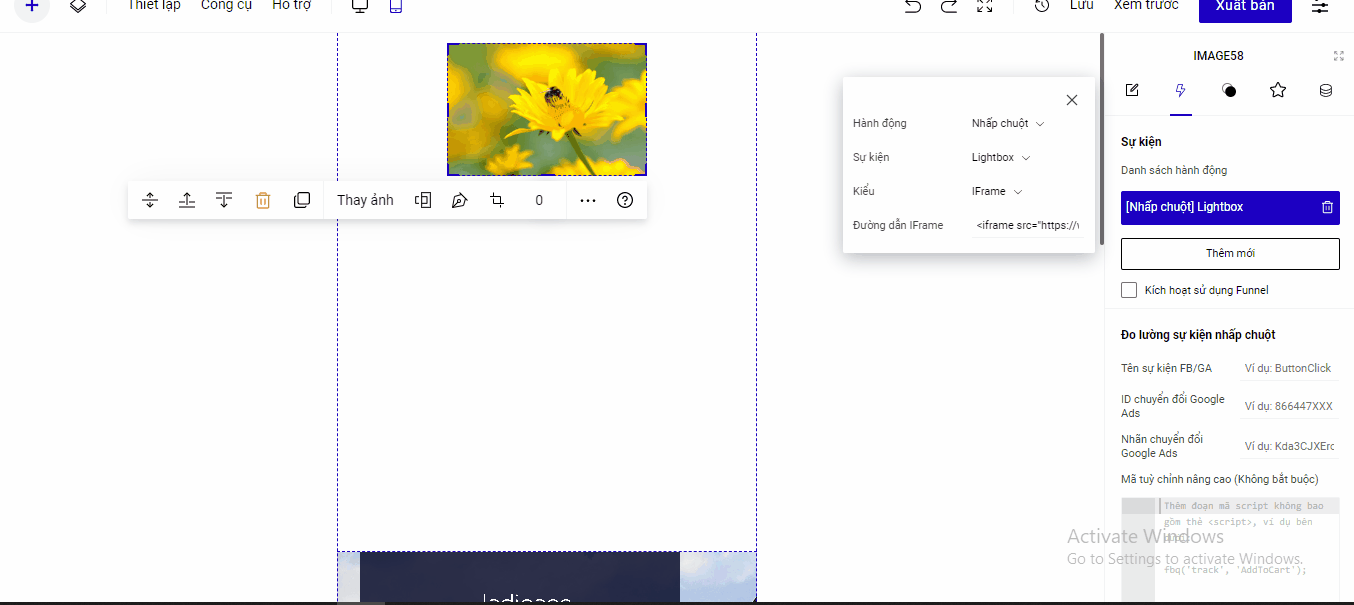Click the Thay ảnh button

pos(365,200)
